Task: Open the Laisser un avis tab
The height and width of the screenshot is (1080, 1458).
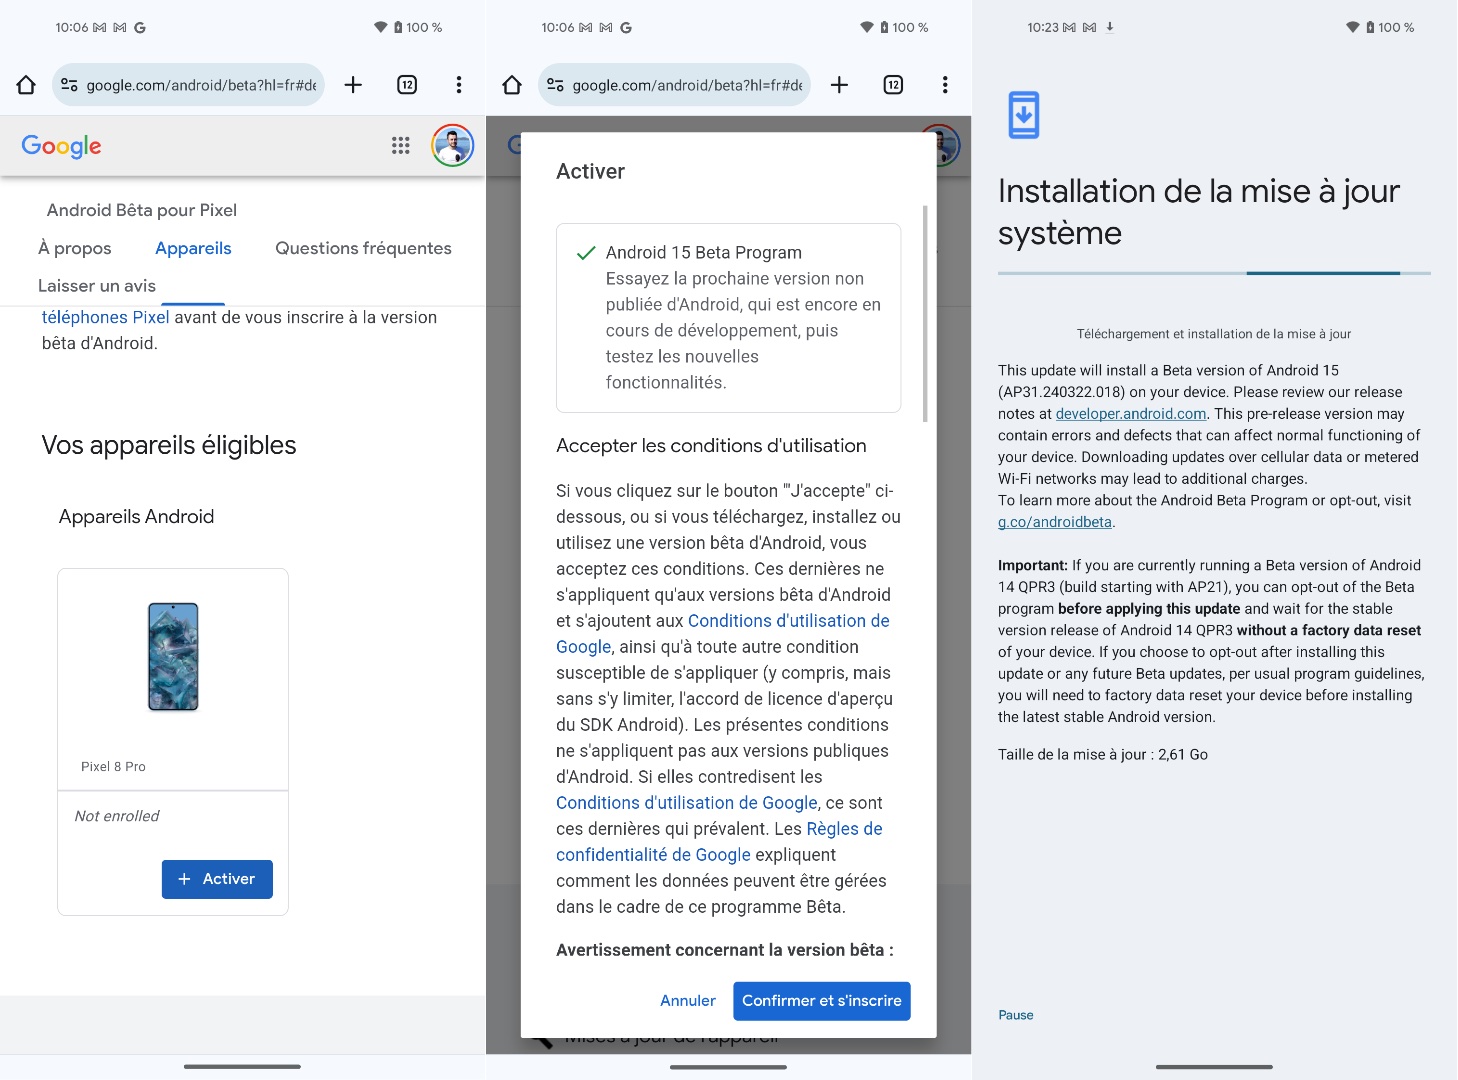Action: [97, 286]
